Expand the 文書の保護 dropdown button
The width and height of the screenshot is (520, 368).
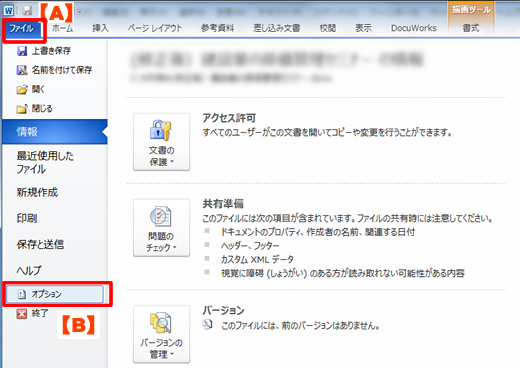(x=162, y=142)
